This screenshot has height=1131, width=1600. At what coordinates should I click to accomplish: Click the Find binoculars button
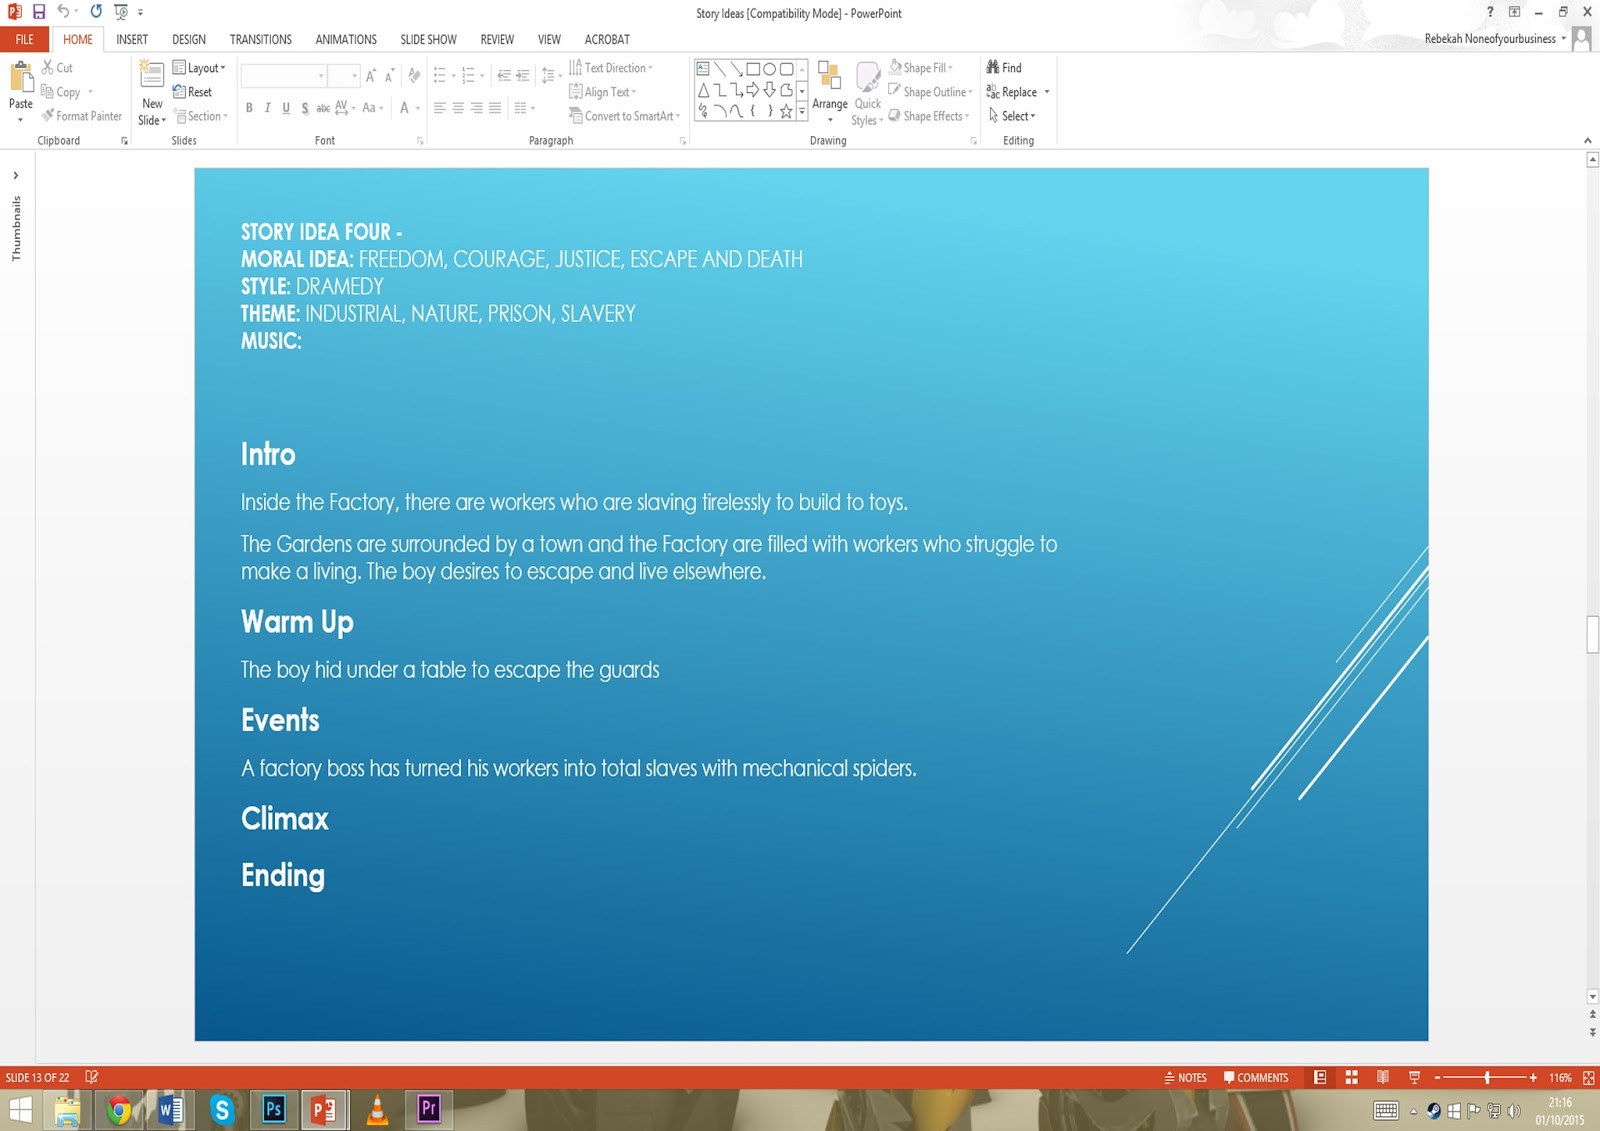[1004, 67]
